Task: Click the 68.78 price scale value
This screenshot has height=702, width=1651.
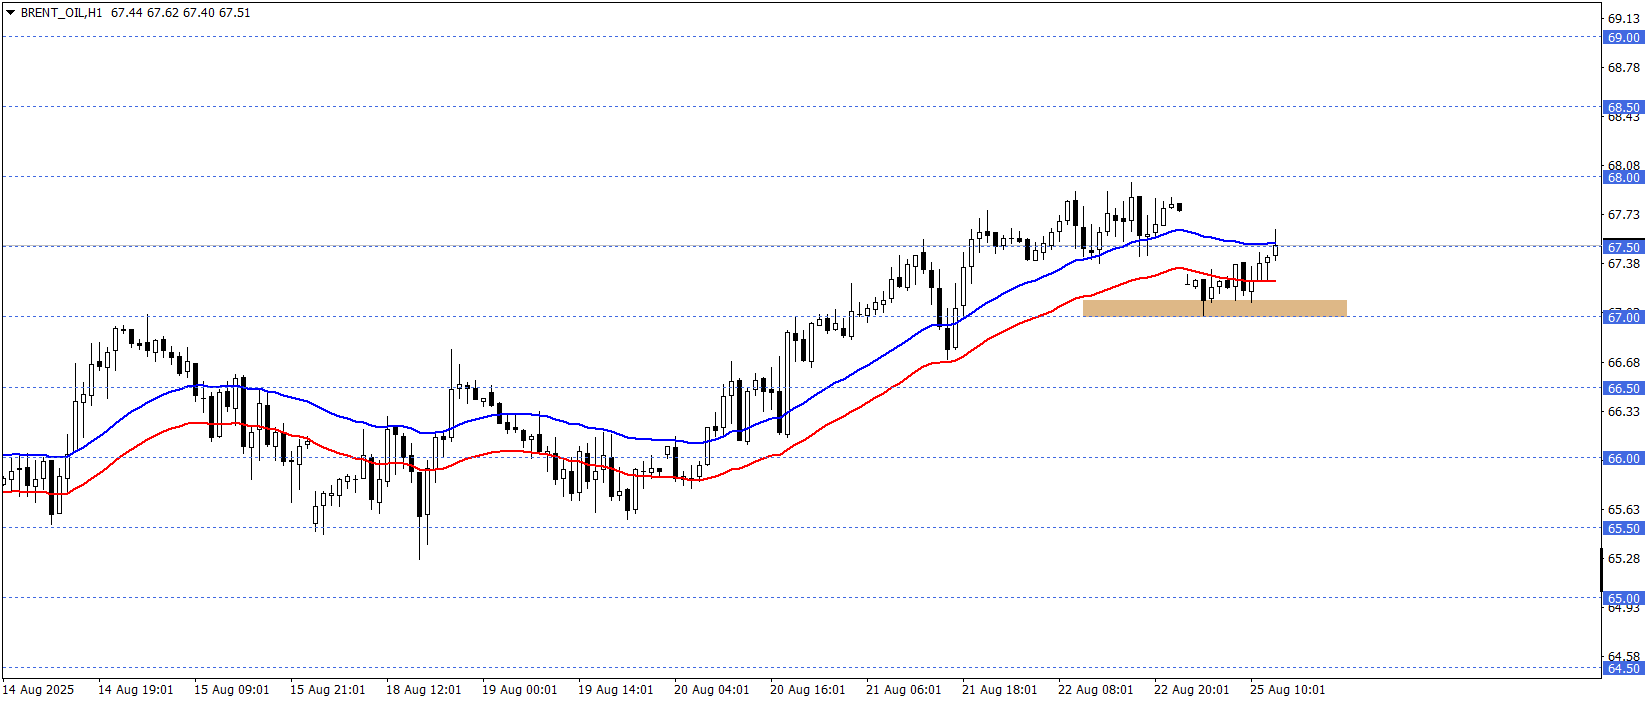Action: tap(1624, 68)
